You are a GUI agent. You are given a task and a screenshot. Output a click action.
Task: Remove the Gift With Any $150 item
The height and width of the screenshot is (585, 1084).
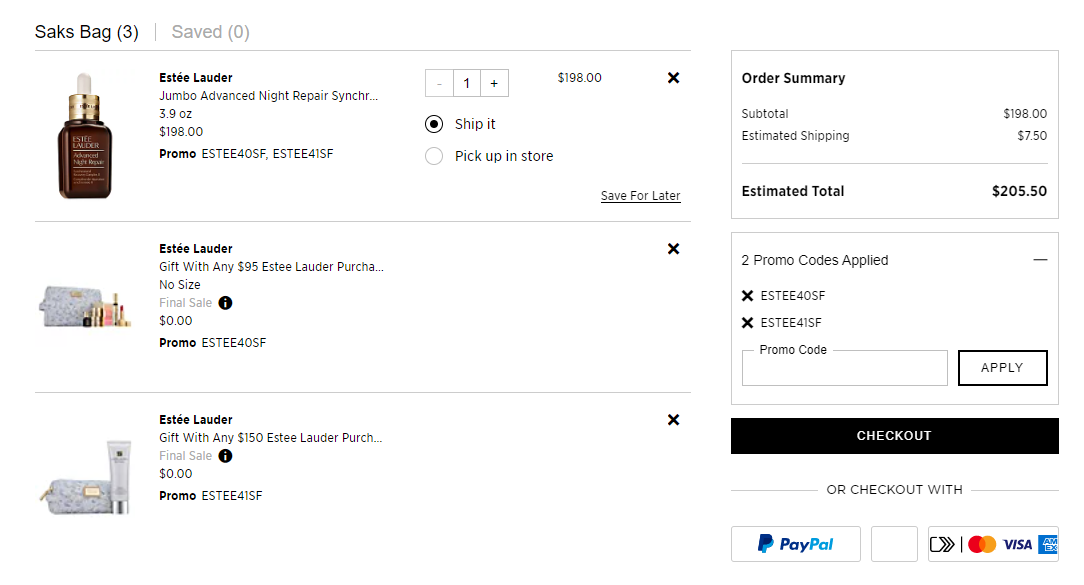point(673,420)
